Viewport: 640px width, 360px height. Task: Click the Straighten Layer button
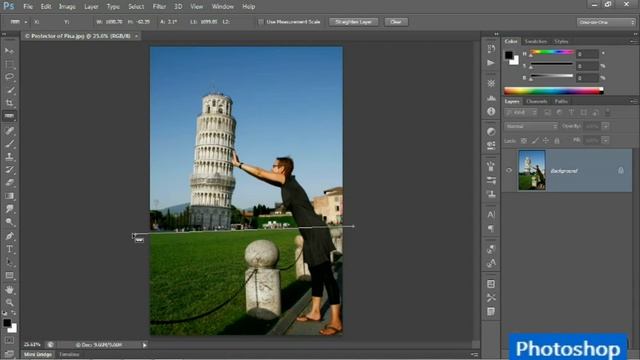[353, 22]
